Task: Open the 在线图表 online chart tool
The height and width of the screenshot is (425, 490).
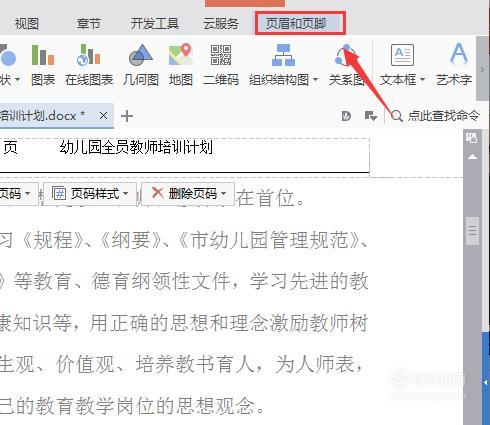Action: coord(89,65)
